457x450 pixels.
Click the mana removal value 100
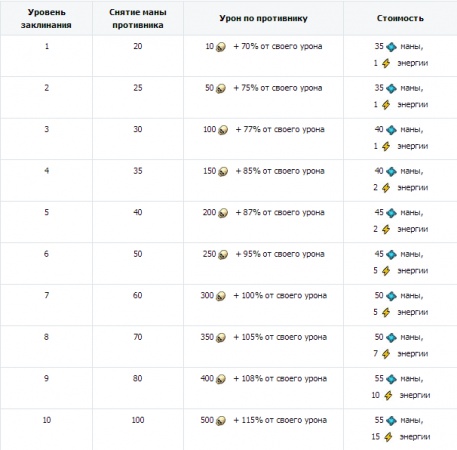pos(138,420)
